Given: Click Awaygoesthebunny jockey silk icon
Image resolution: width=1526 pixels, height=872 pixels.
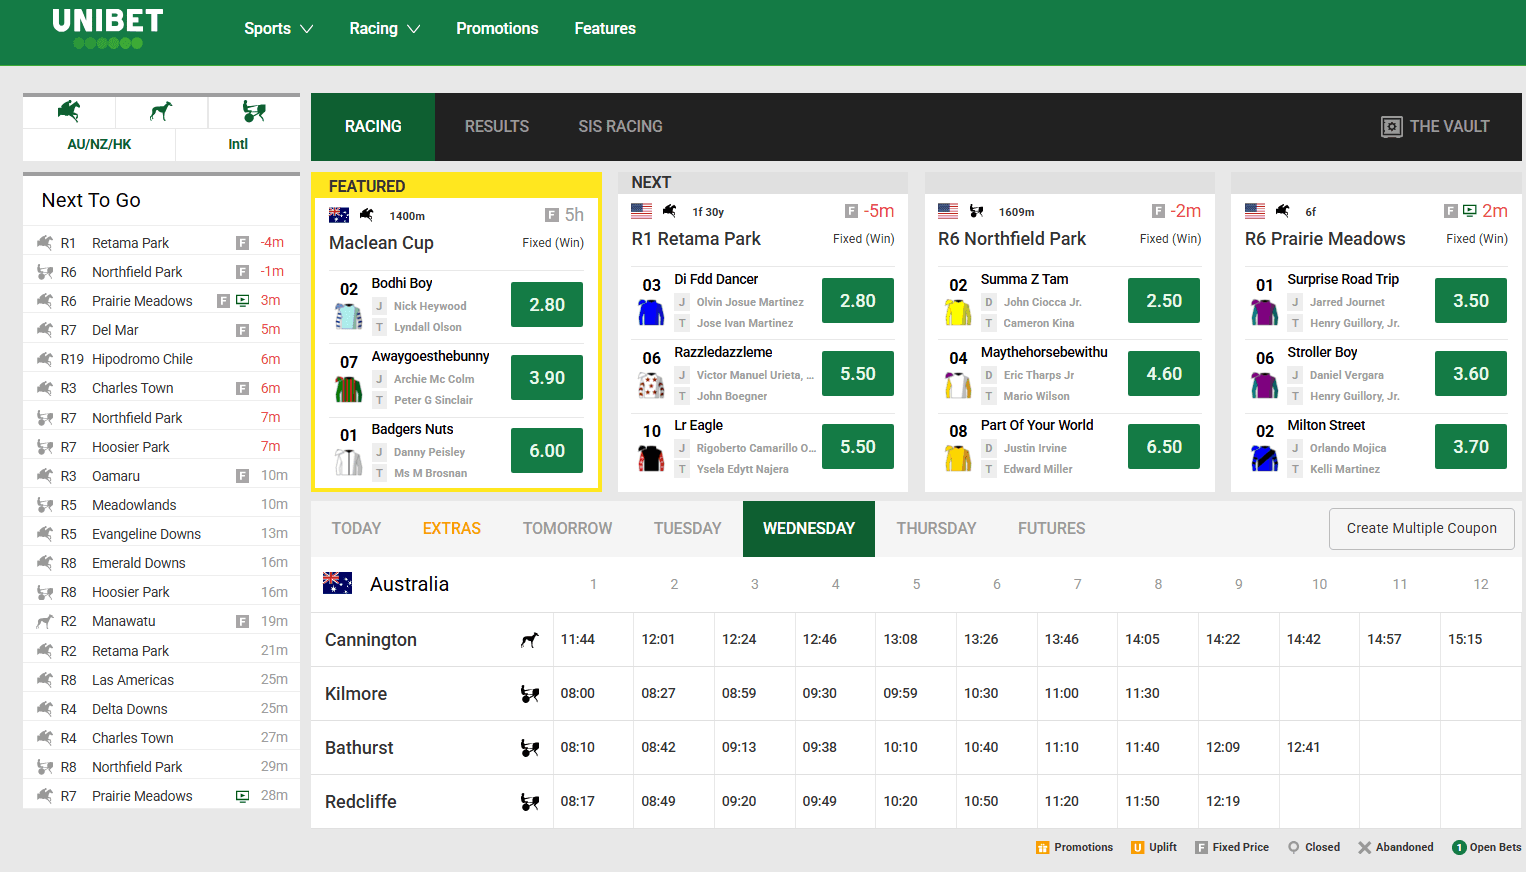Looking at the screenshot, I should click(348, 389).
